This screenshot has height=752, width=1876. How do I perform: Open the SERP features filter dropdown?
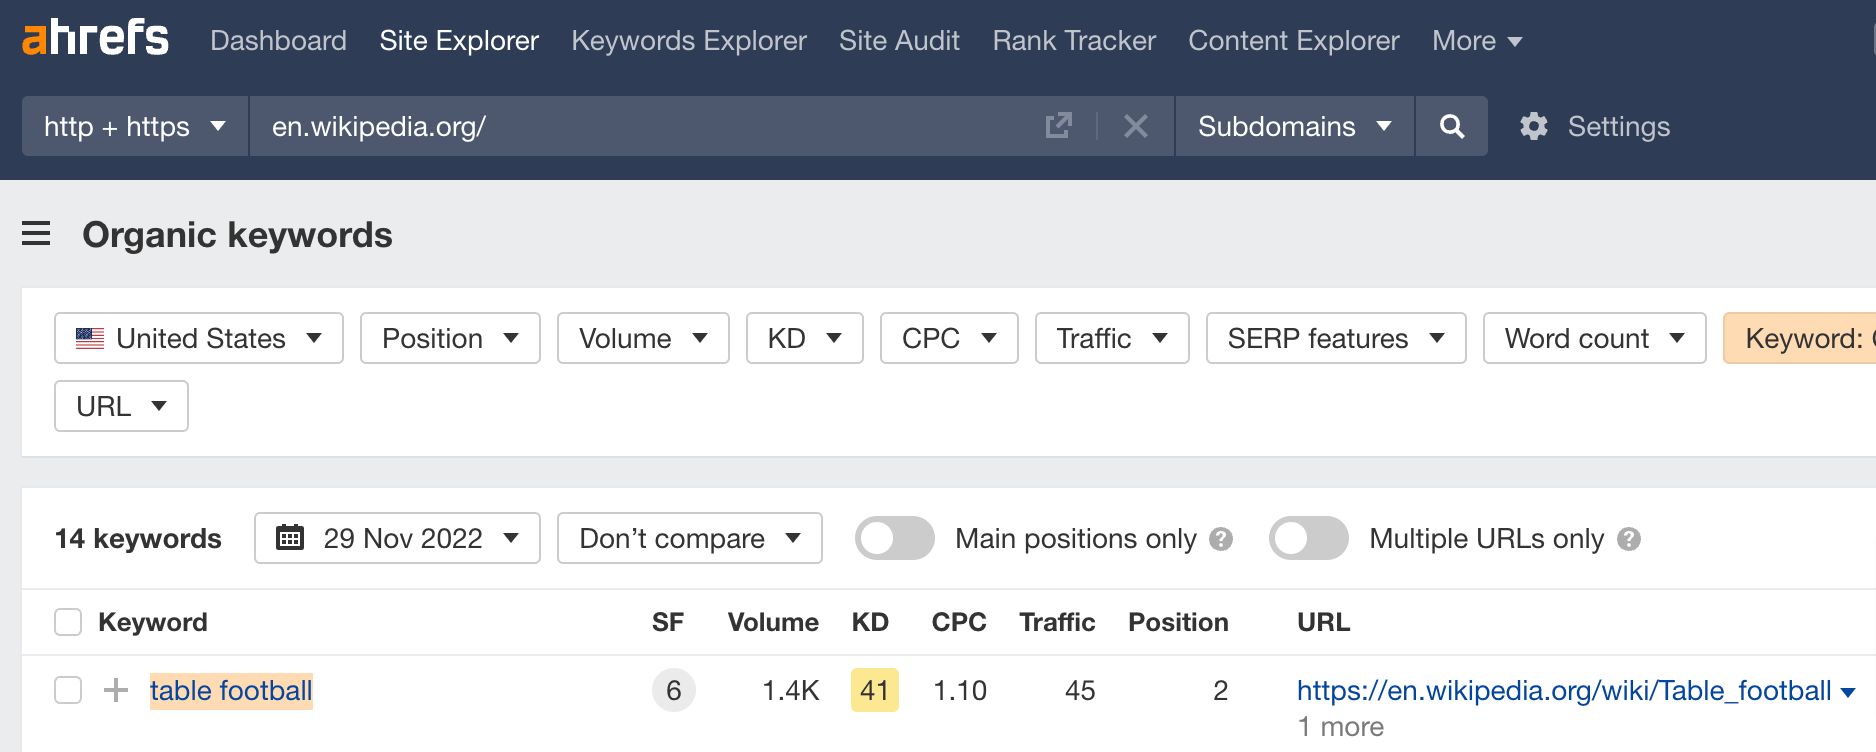tap(1336, 338)
